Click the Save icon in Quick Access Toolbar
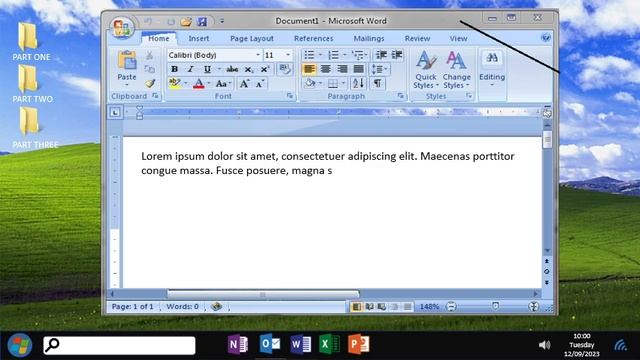The image size is (640, 360). (202, 21)
